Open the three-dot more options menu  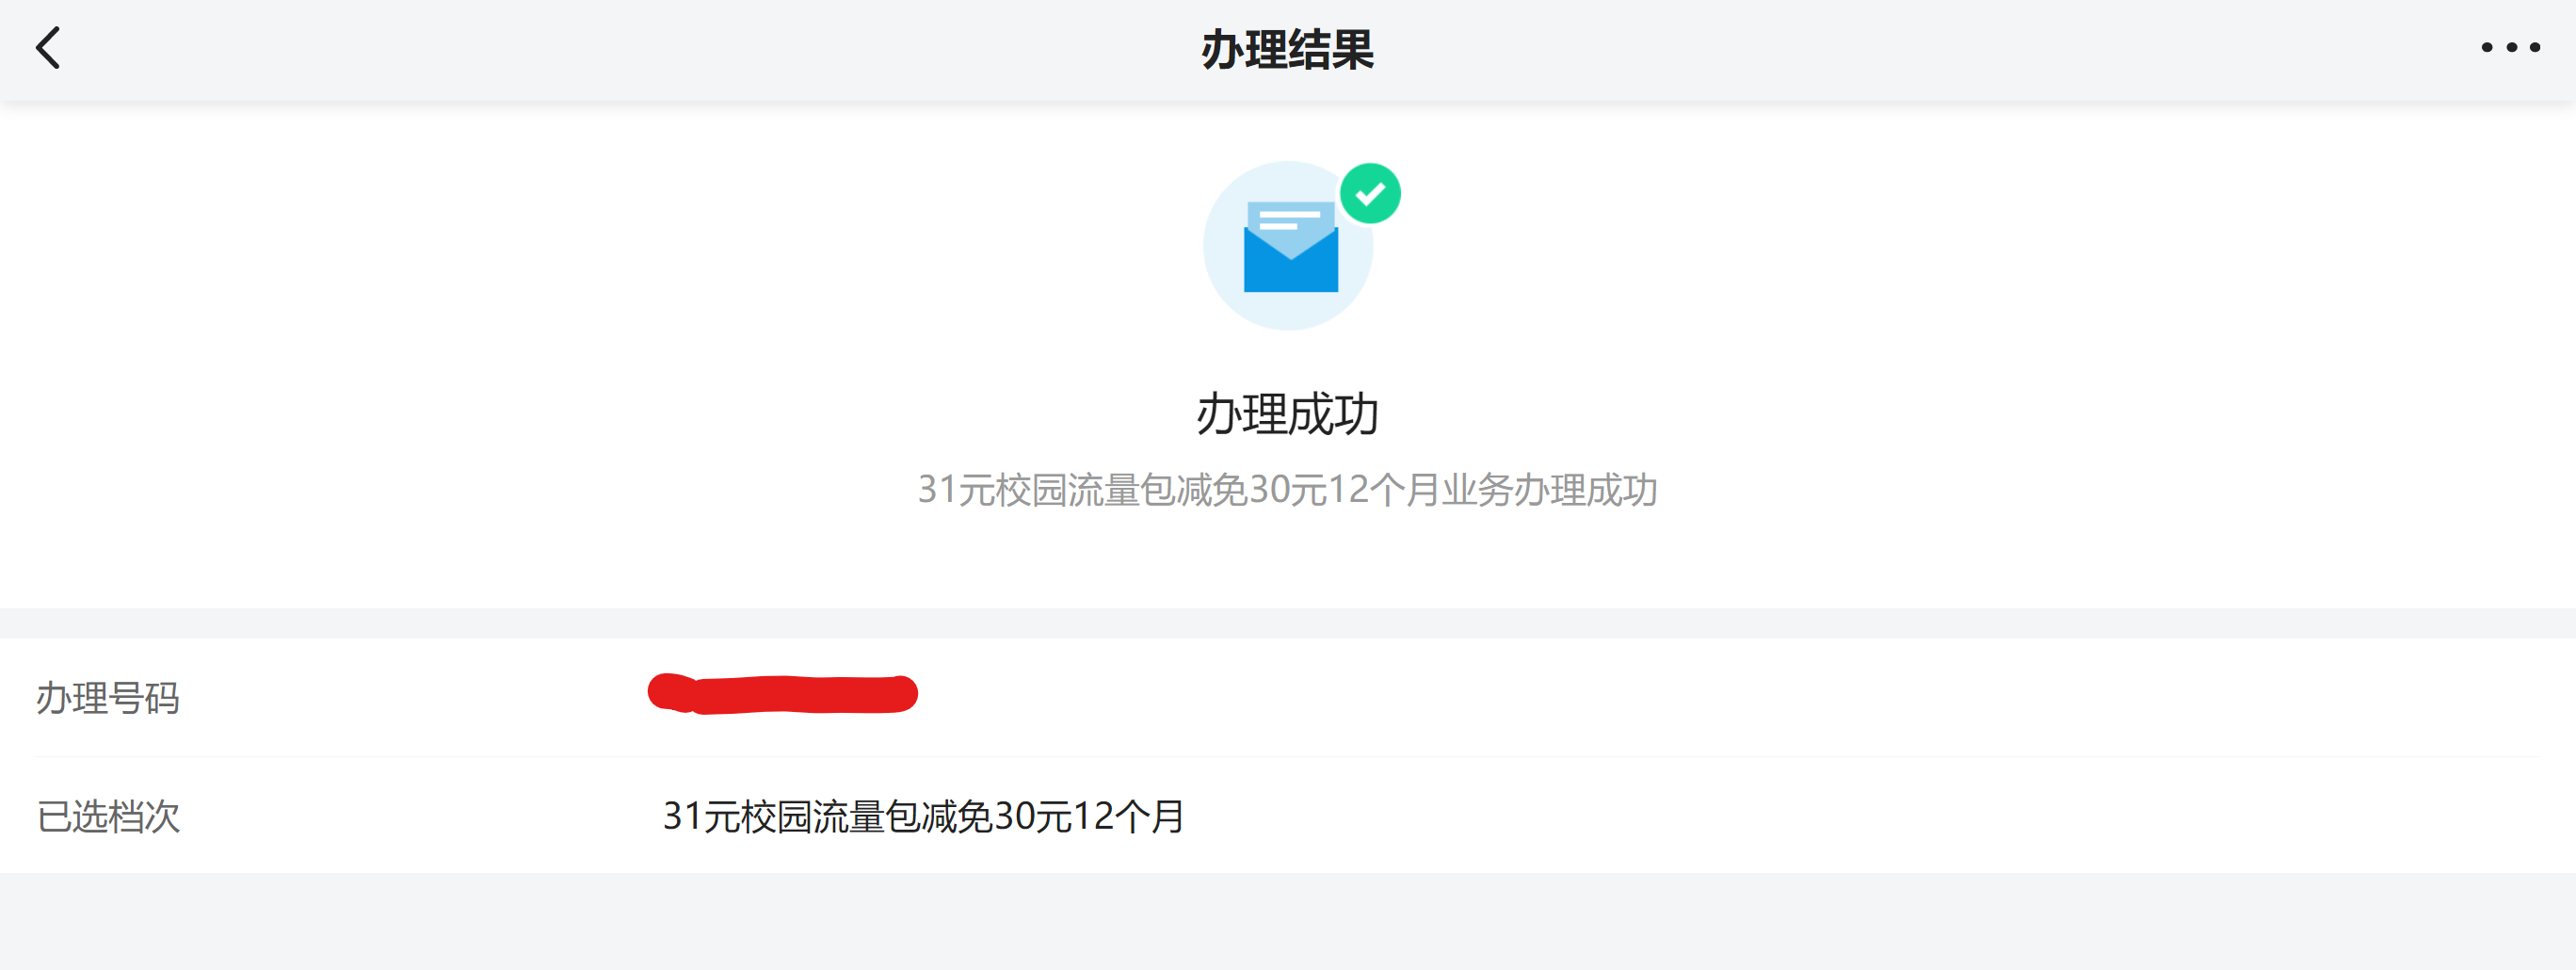pos(2510,47)
